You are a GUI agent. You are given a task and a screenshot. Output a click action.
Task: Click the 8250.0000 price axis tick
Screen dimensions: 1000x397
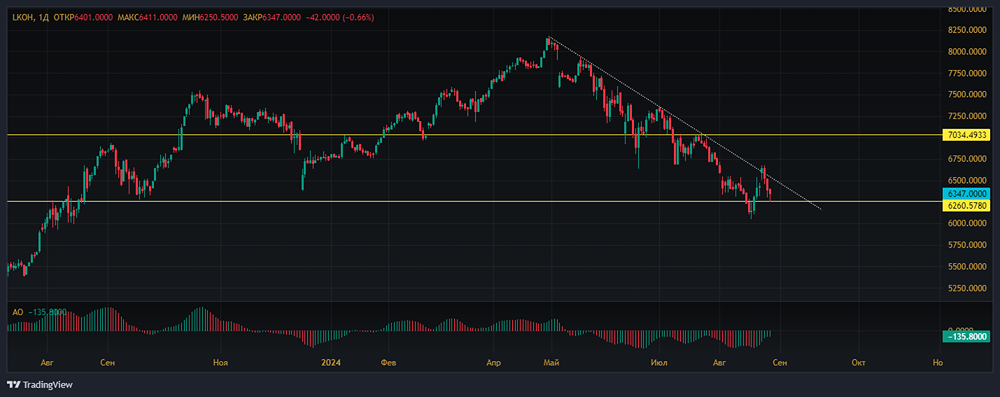pyautogui.click(x=967, y=30)
